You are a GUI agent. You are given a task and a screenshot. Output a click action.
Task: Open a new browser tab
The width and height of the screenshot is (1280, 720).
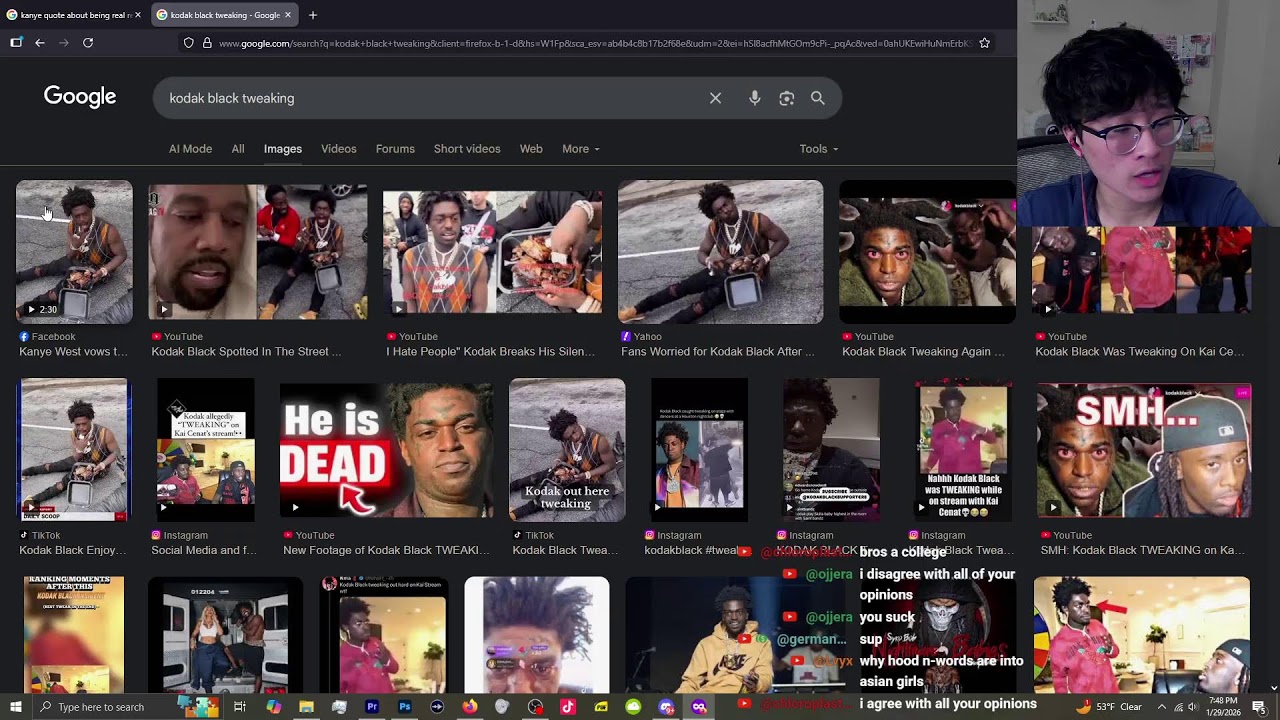click(x=313, y=15)
